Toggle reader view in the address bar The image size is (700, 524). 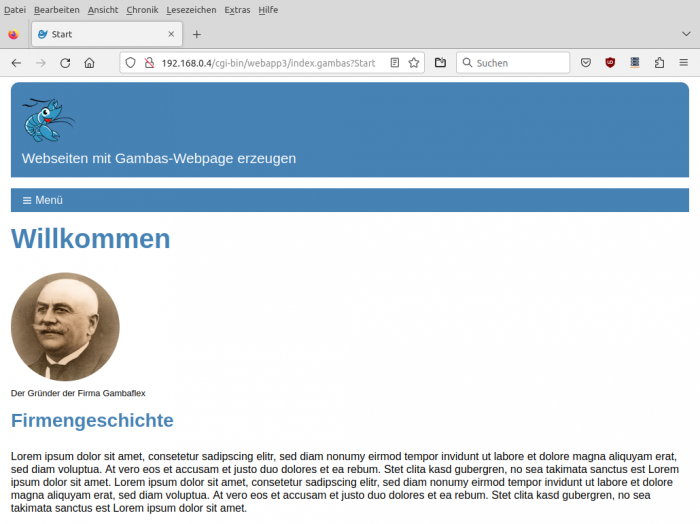point(395,62)
